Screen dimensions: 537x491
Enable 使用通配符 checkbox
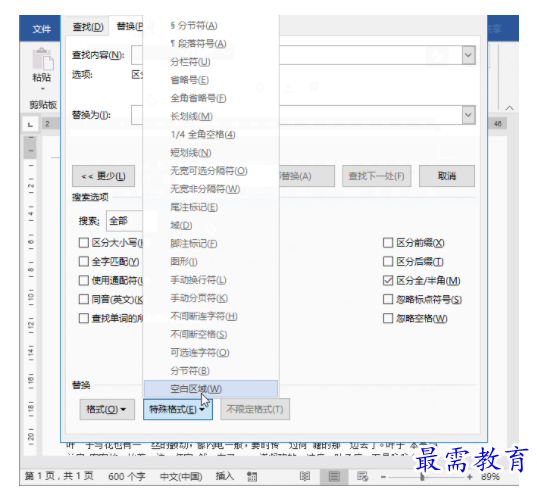click(84, 281)
